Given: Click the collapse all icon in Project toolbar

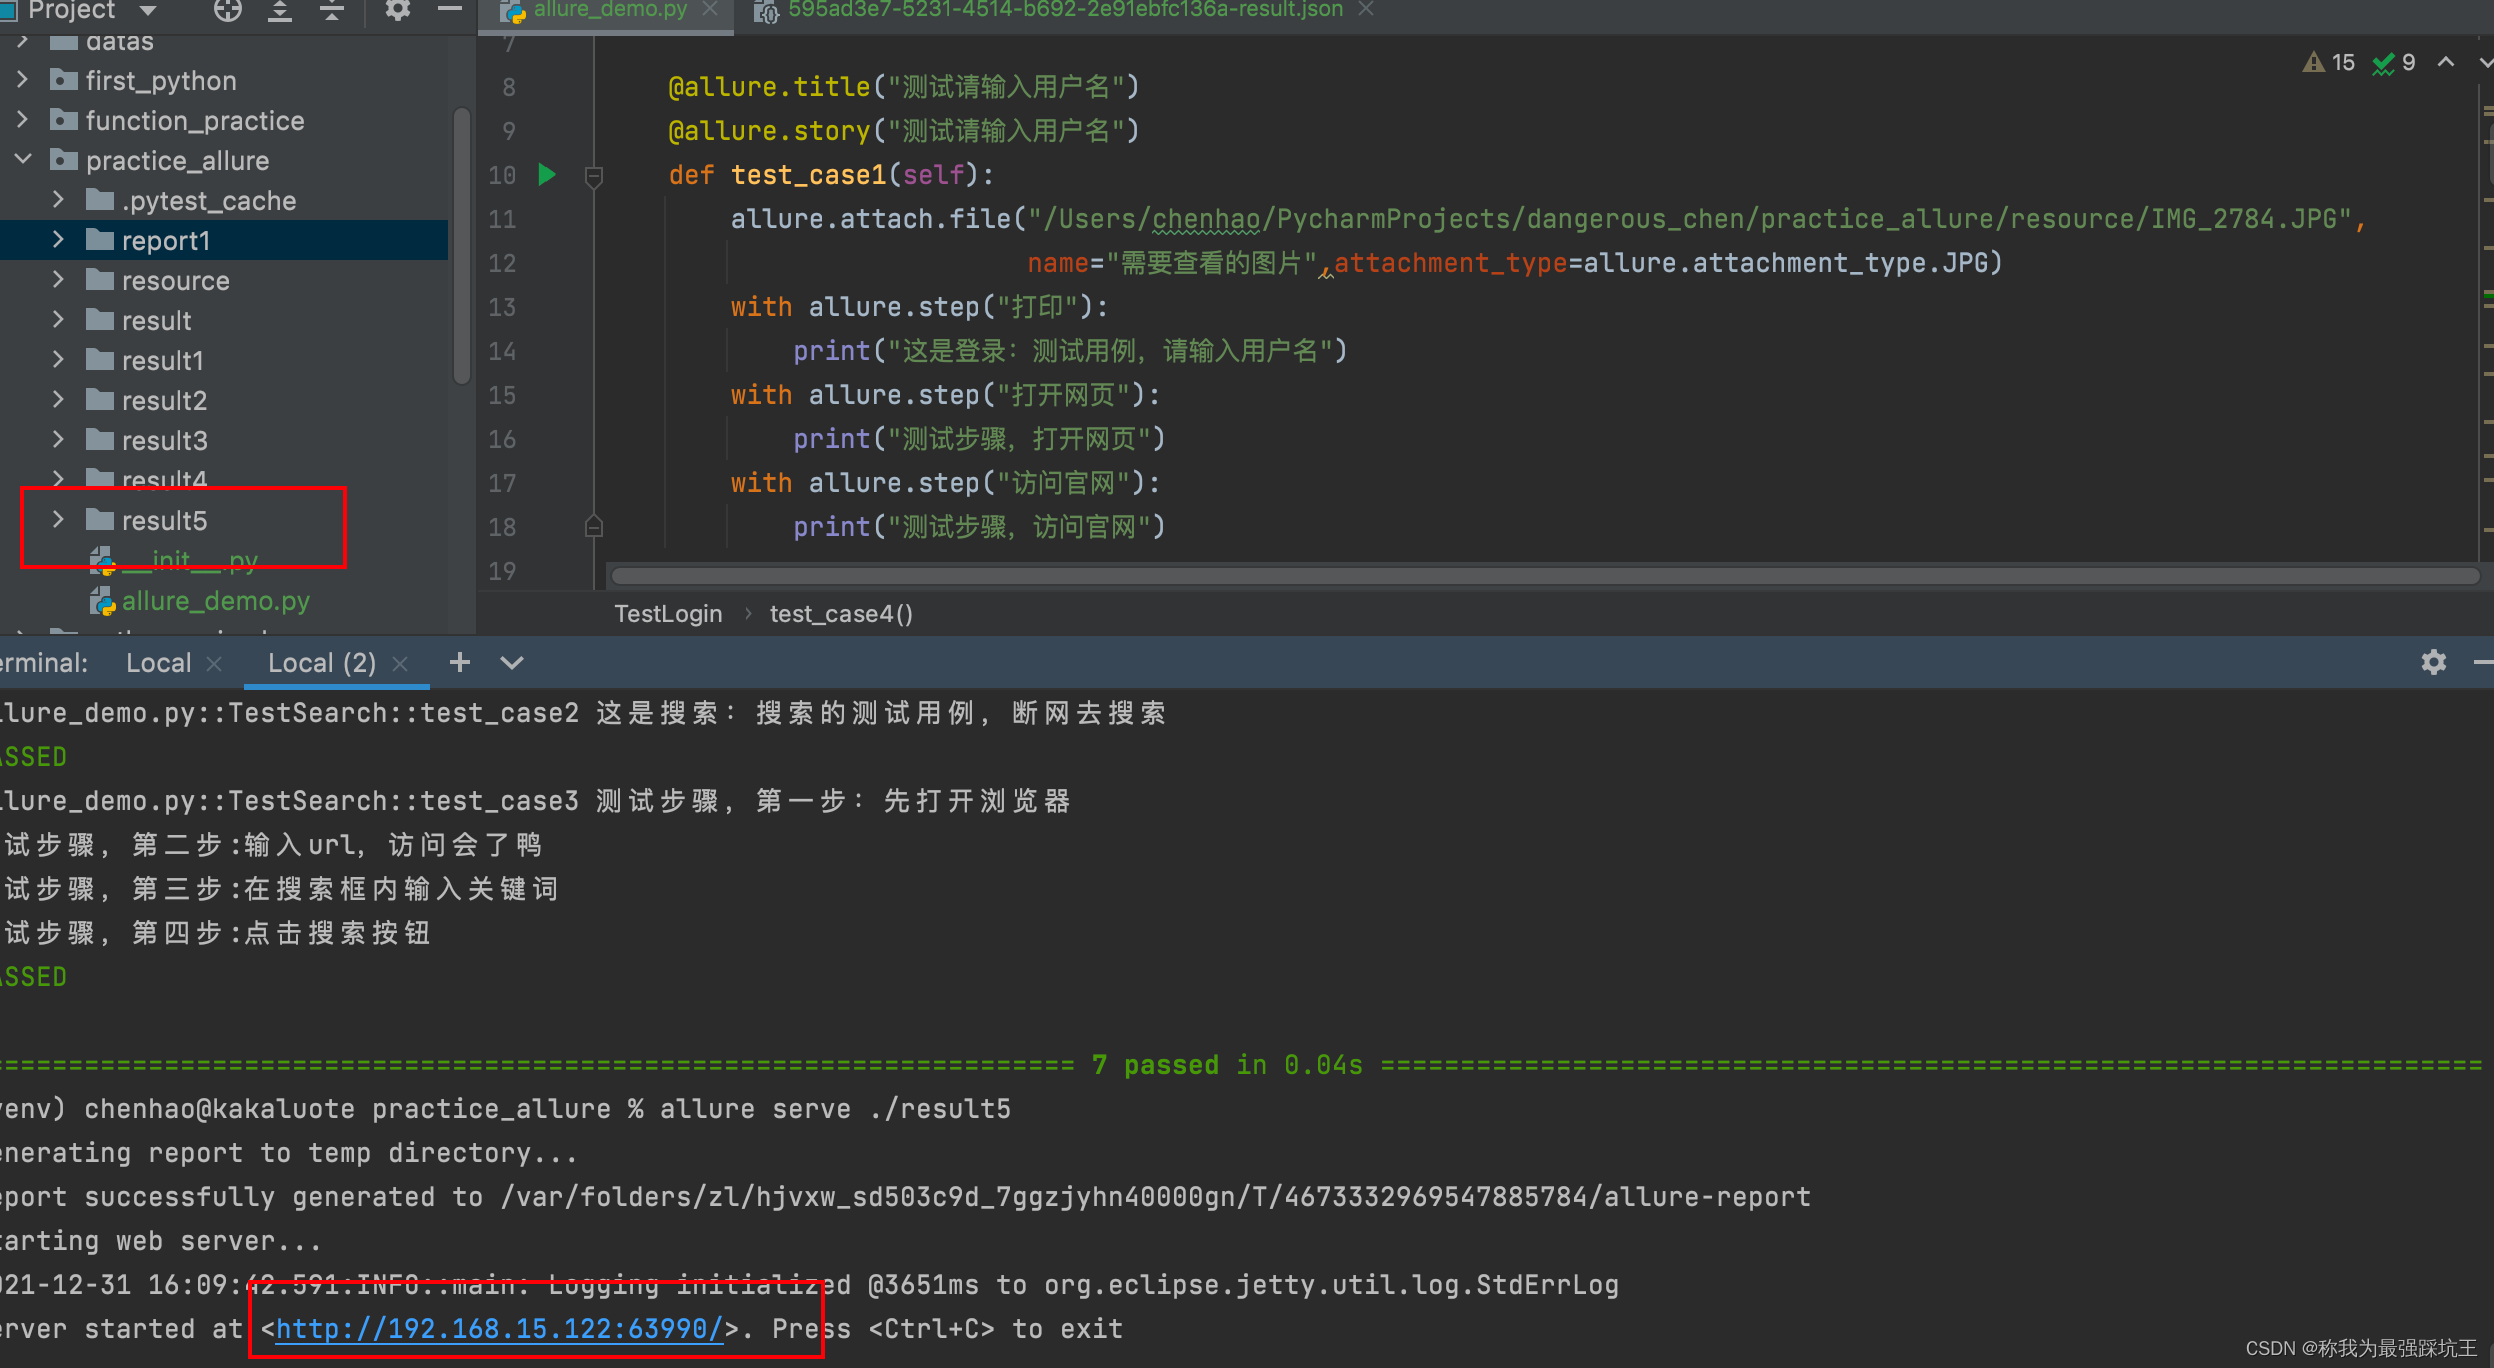Looking at the screenshot, I should pyautogui.click(x=331, y=10).
